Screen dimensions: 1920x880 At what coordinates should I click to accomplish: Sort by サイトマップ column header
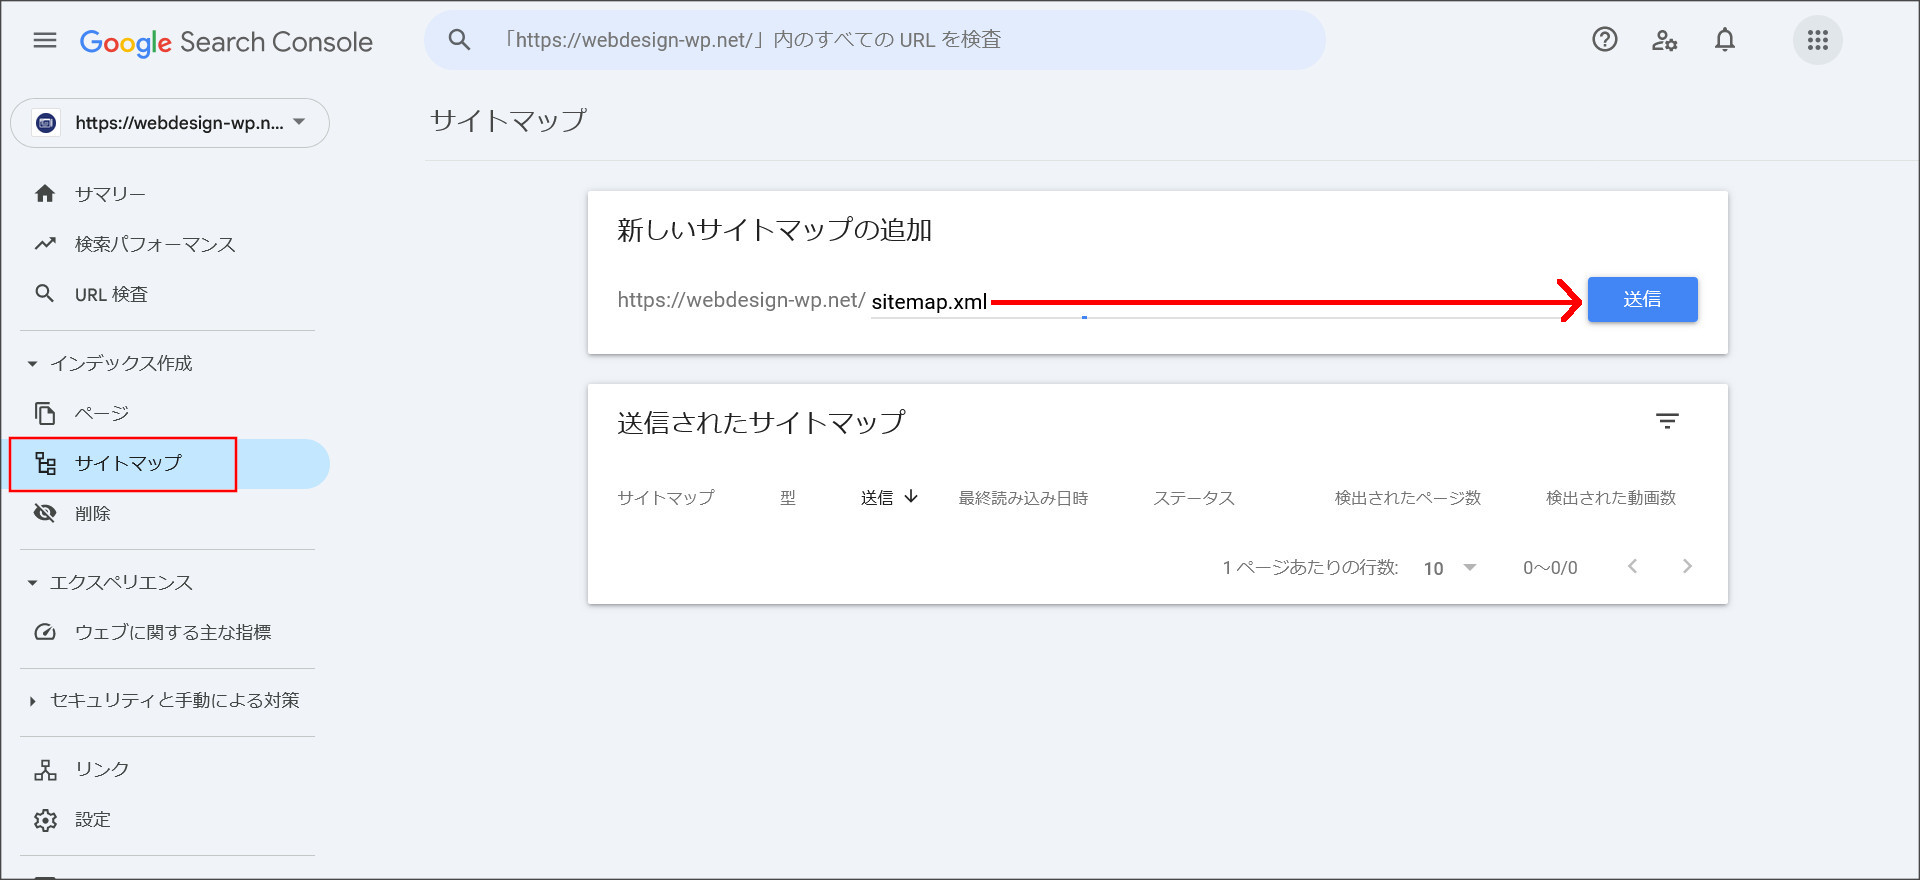[666, 497]
